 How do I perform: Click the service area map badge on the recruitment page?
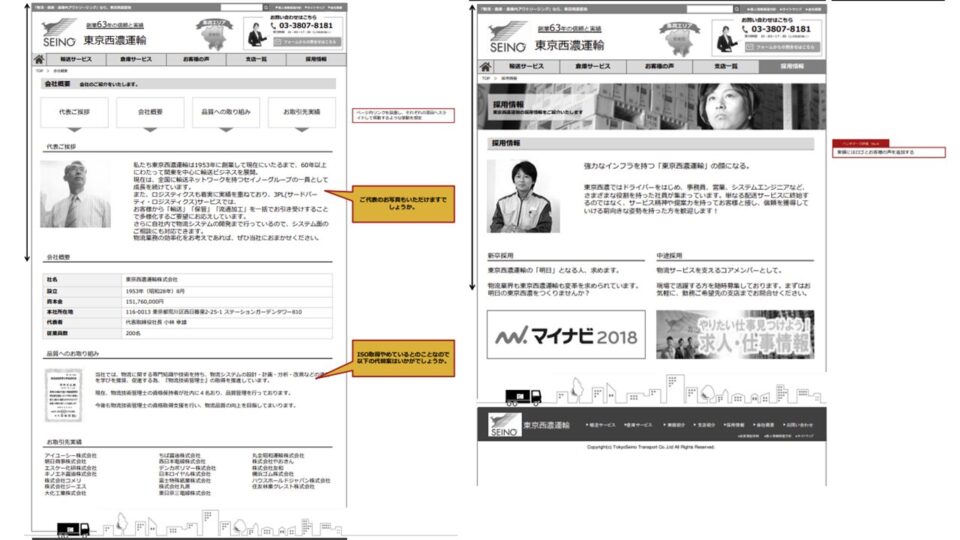pos(679,38)
